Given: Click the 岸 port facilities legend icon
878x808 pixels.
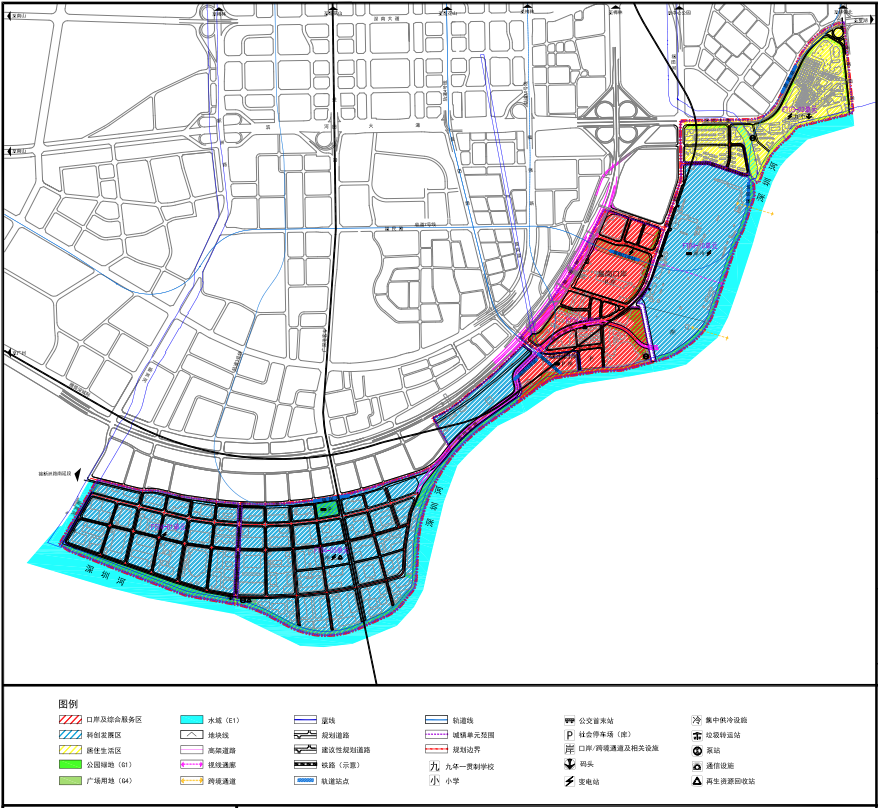Looking at the screenshot, I should coord(569,749).
